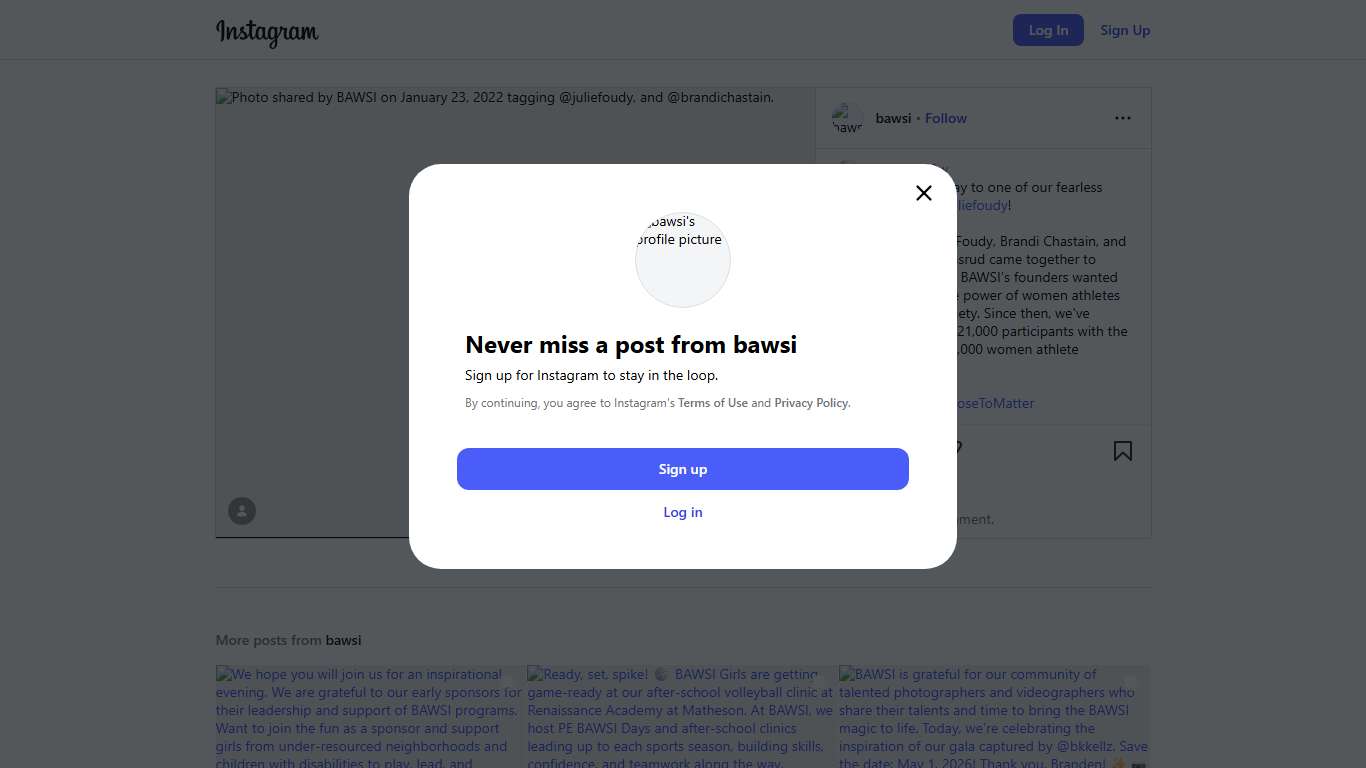Viewport: 1366px width, 768px height.
Task: Open the Terms of Use link
Action: coord(712,403)
